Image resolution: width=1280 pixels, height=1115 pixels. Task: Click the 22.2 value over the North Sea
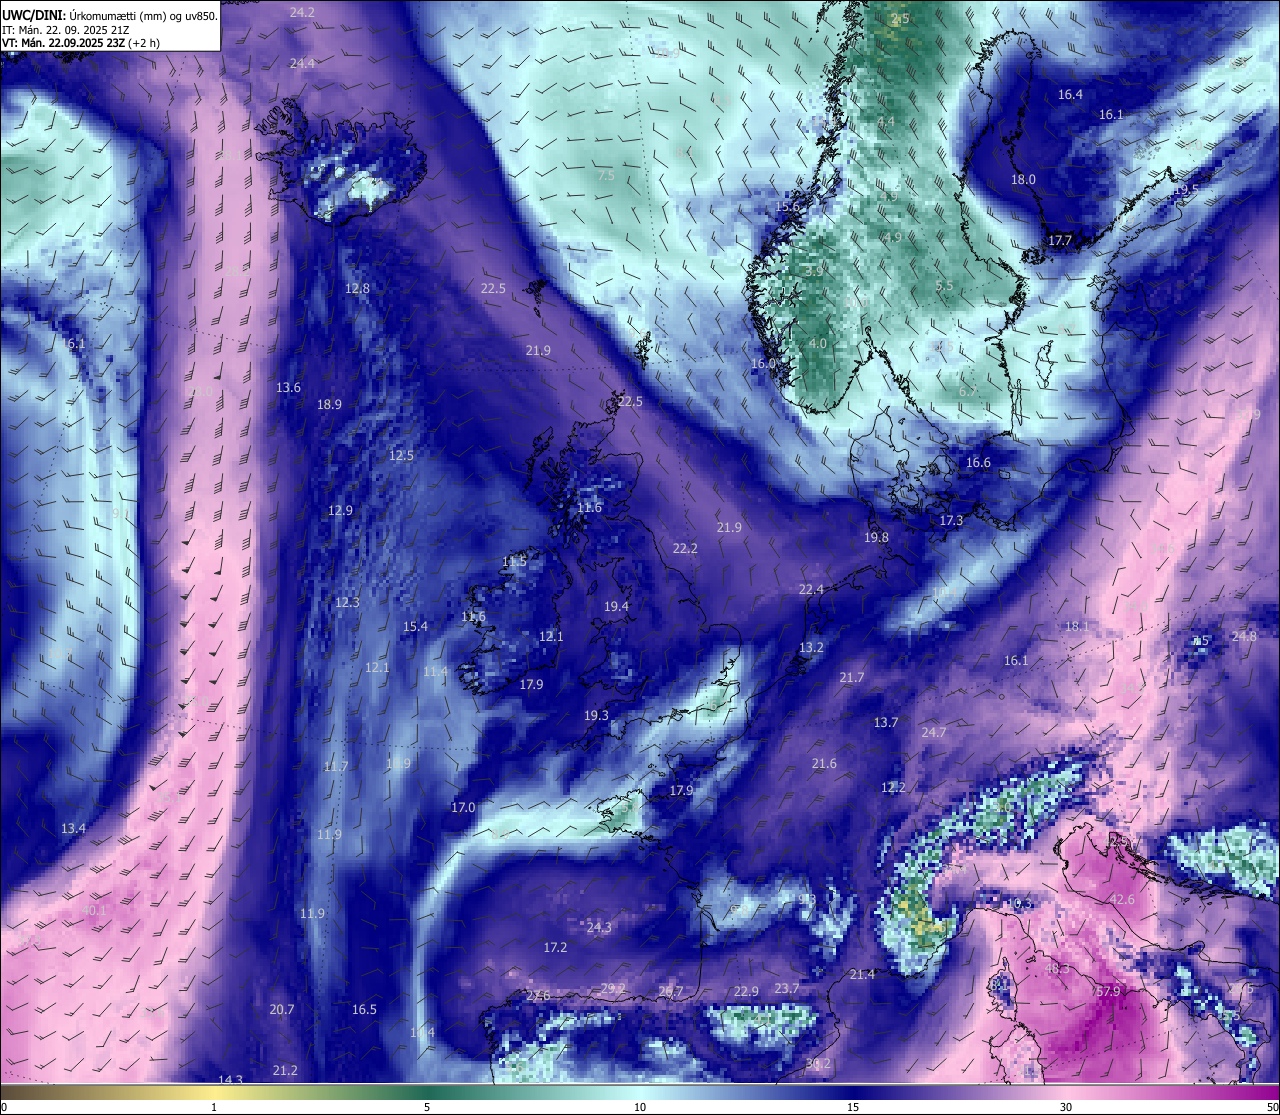pyautogui.click(x=685, y=548)
